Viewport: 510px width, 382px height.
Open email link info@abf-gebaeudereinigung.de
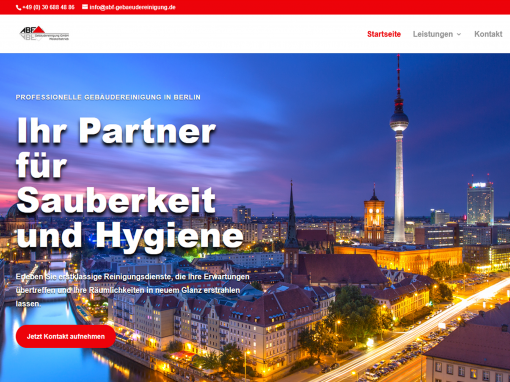click(x=132, y=7)
